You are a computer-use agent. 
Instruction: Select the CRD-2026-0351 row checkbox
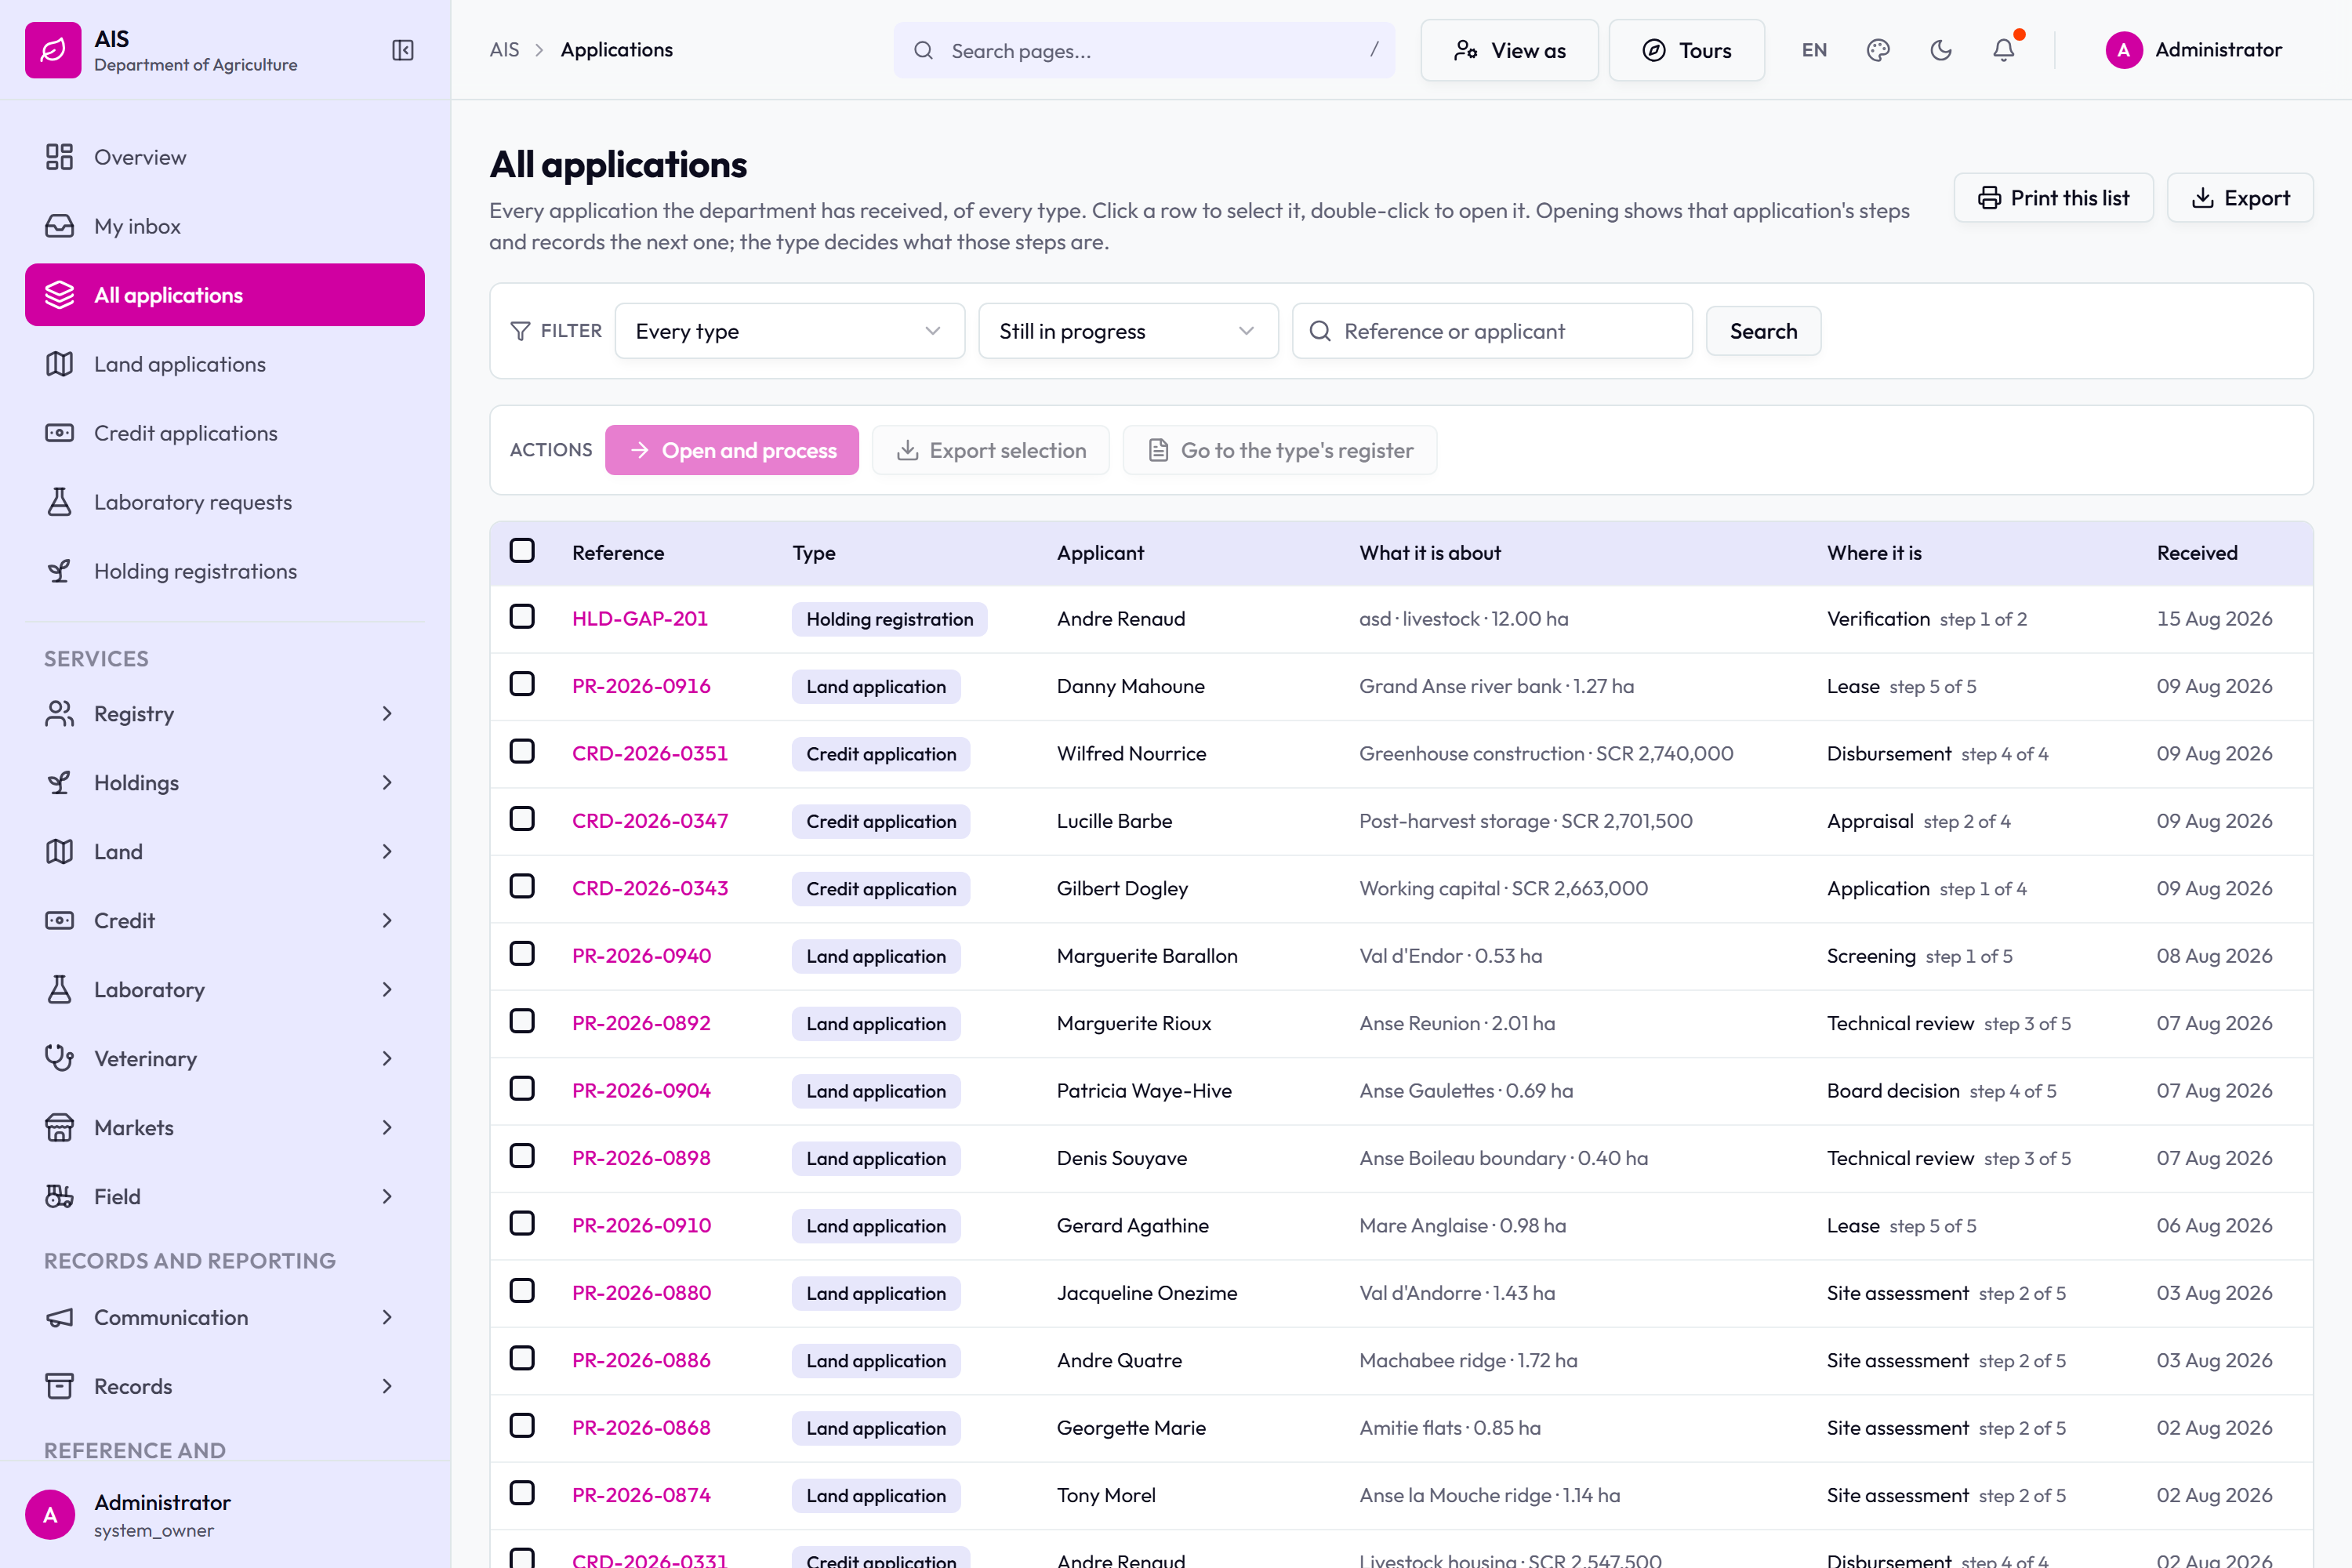click(x=522, y=752)
